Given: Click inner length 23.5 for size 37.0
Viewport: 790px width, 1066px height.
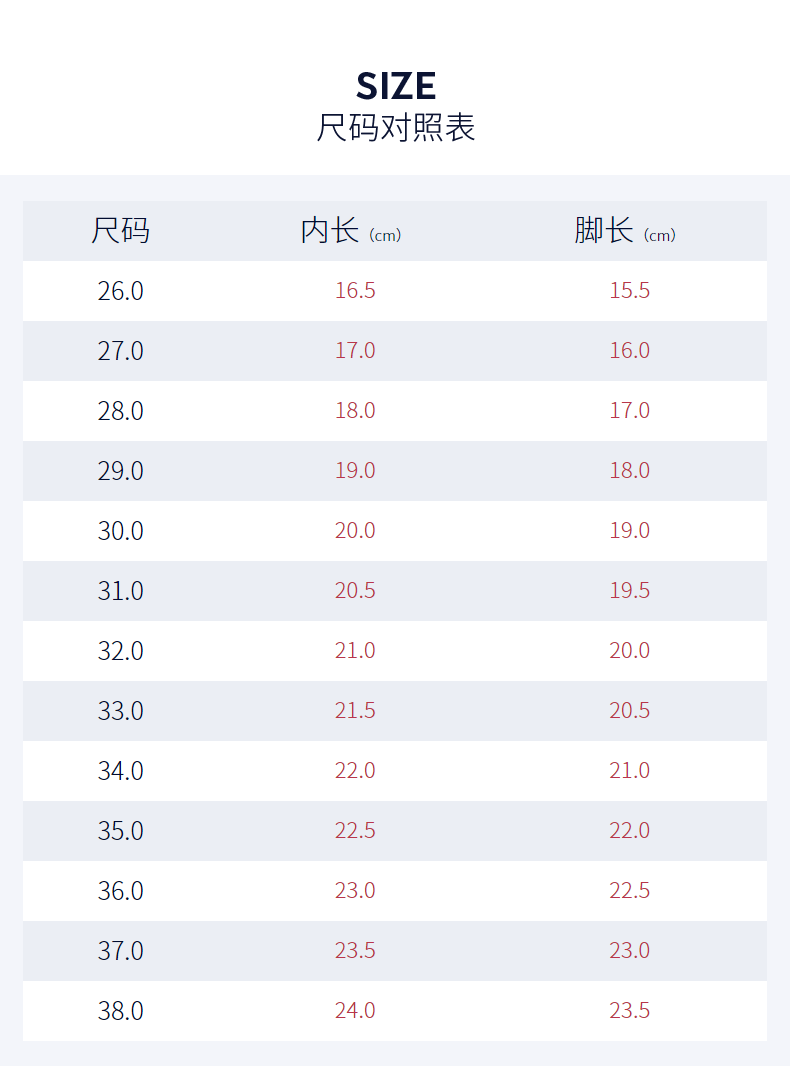Looking at the screenshot, I should [x=355, y=951].
